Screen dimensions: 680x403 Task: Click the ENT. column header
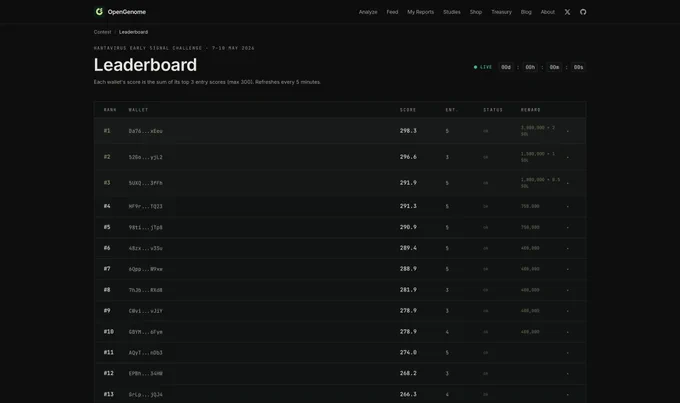tap(451, 110)
